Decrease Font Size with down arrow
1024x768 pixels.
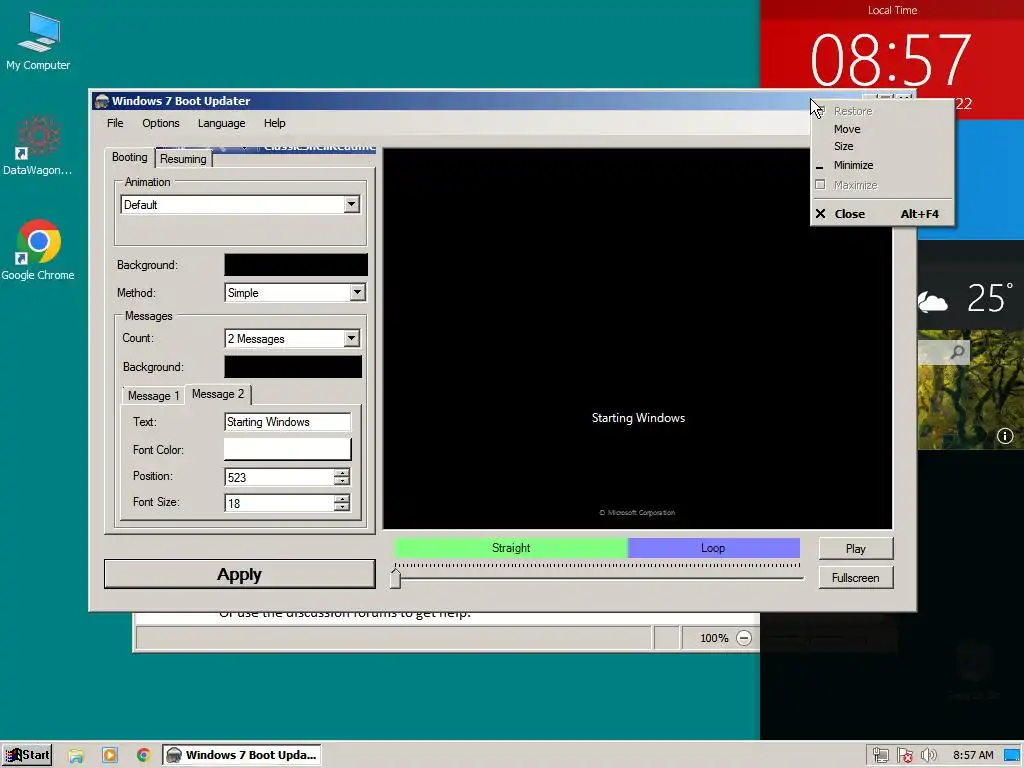(342, 507)
